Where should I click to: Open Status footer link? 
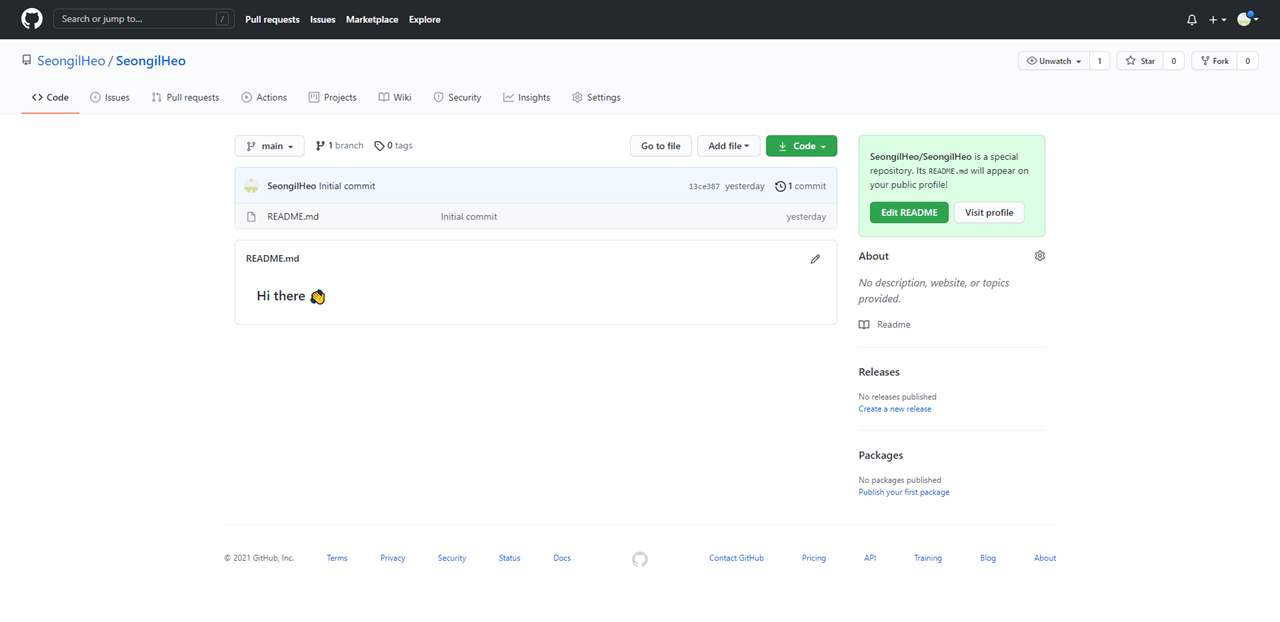point(510,558)
